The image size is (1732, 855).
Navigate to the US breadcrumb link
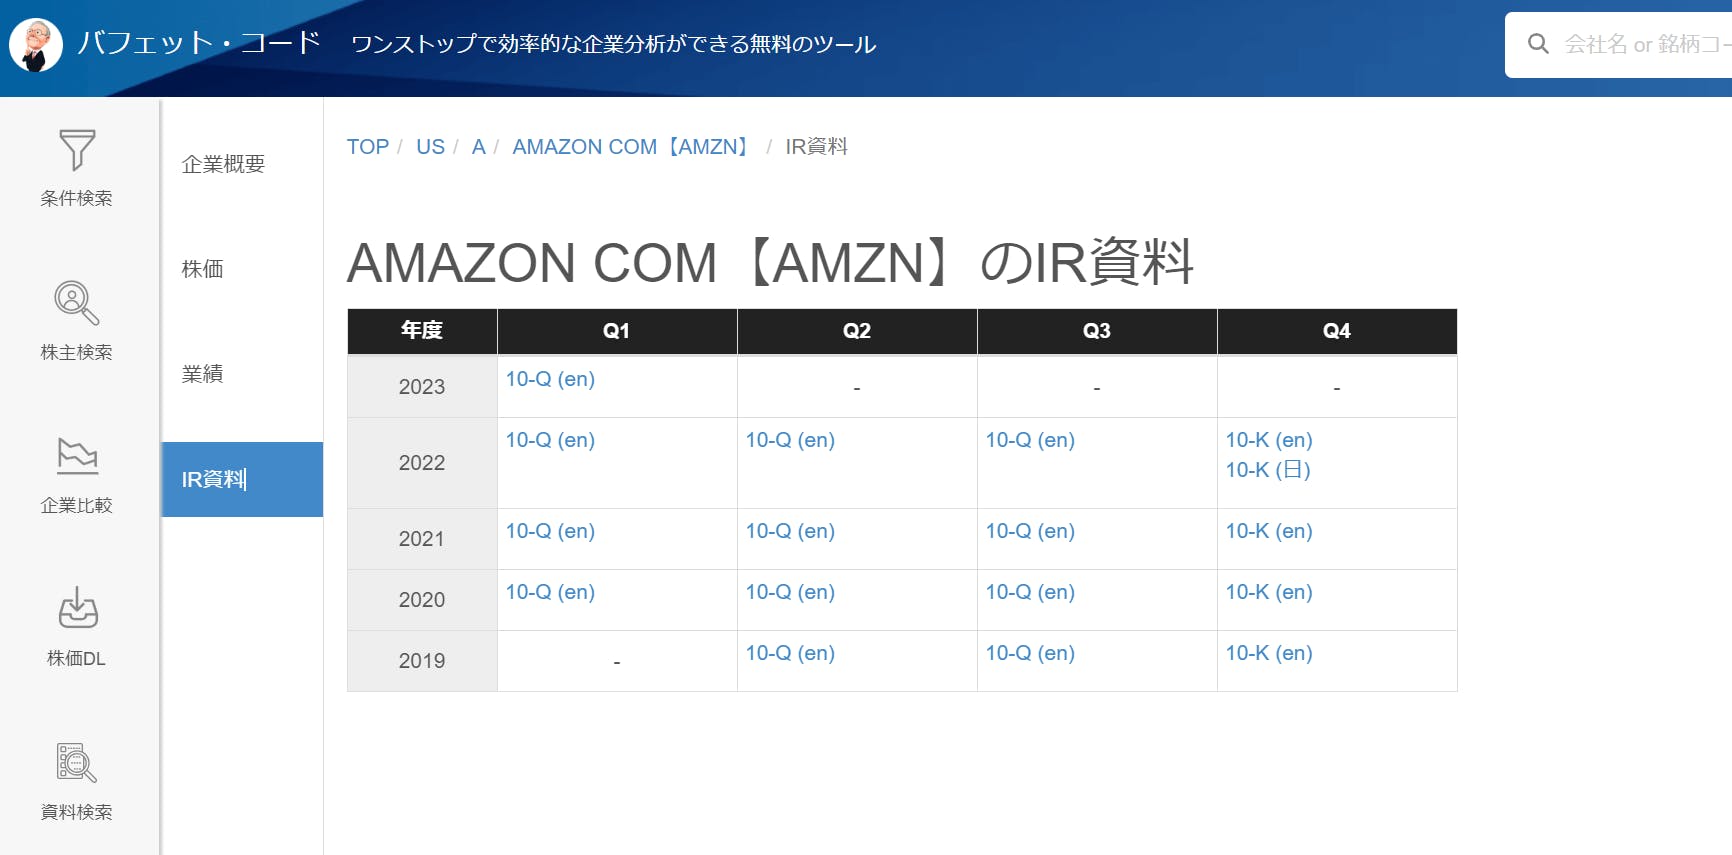tap(430, 147)
